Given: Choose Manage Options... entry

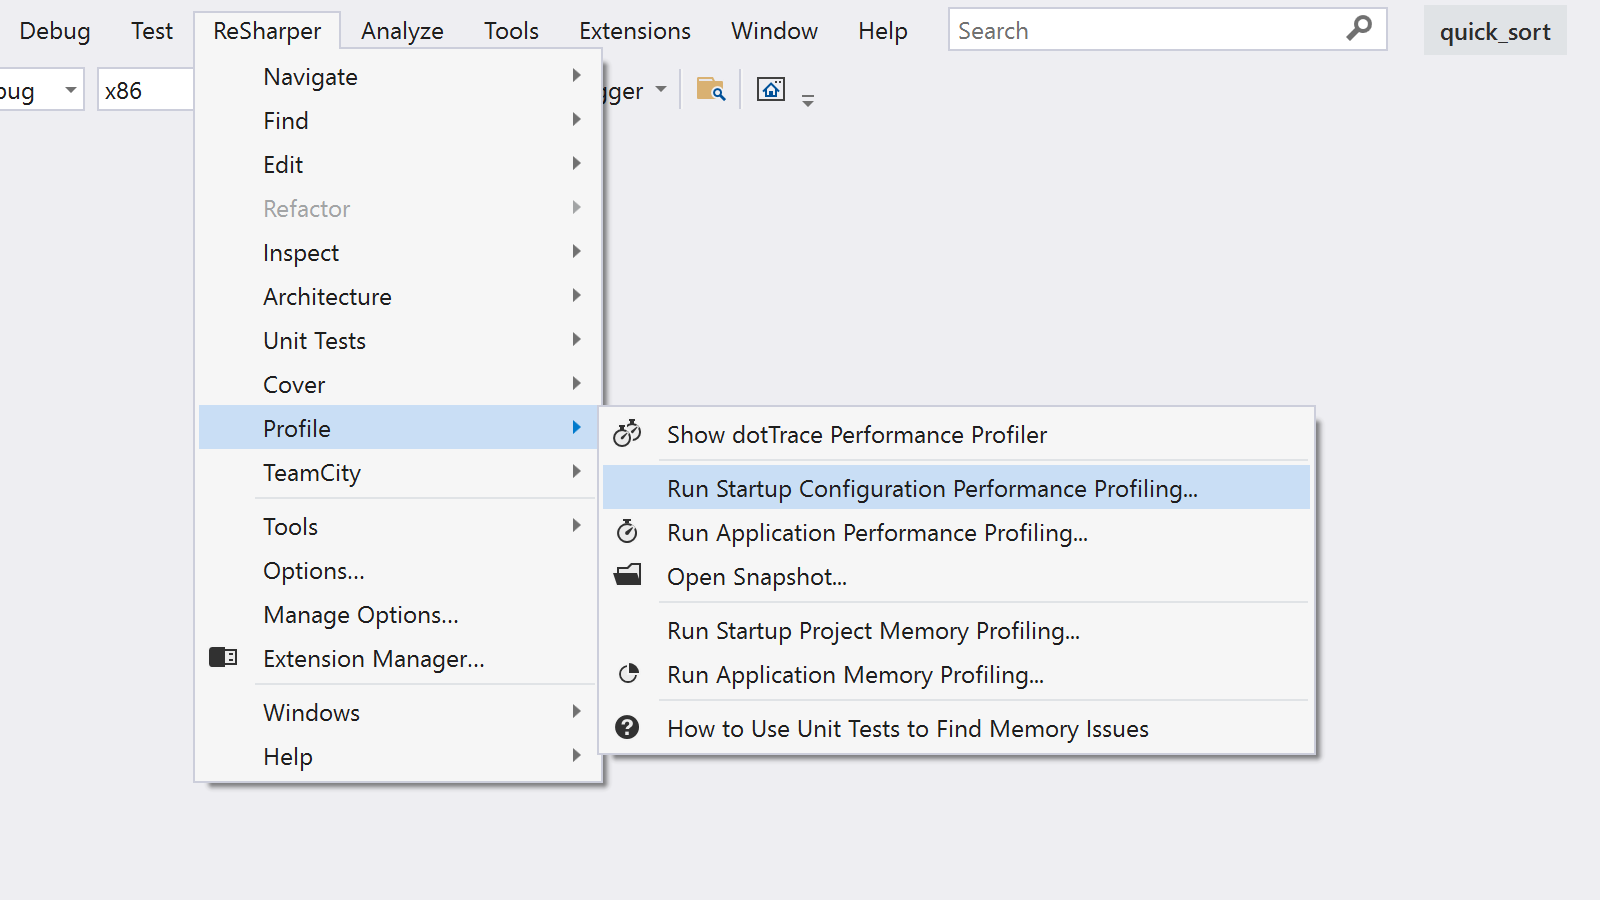Looking at the screenshot, I should point(400,615).
